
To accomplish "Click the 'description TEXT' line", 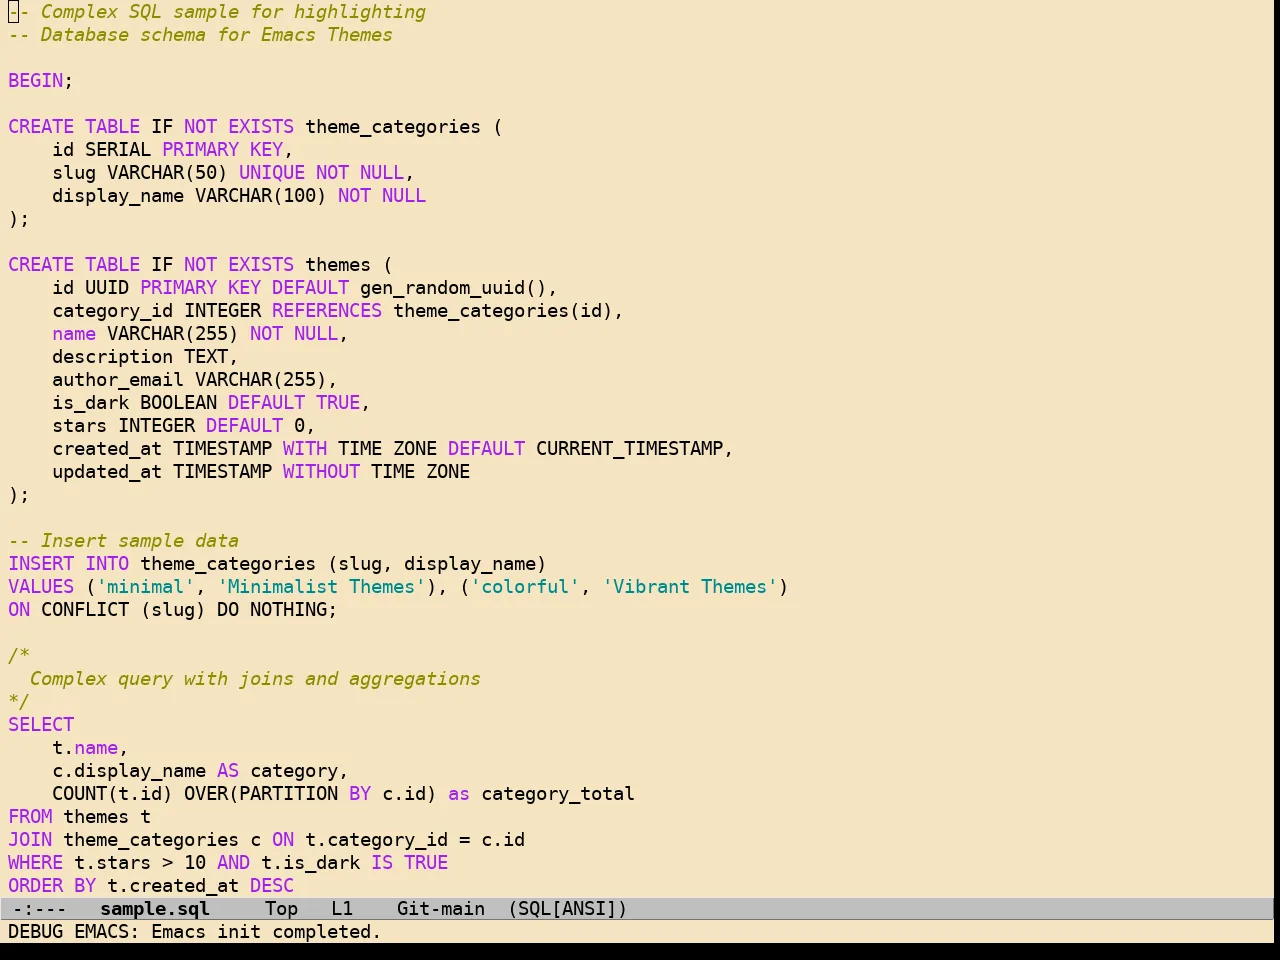I will [x=145, y=357].
